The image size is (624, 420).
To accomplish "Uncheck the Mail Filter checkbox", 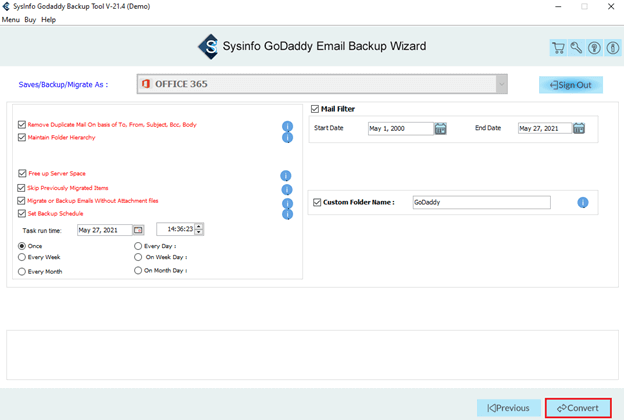I will 315,109.
